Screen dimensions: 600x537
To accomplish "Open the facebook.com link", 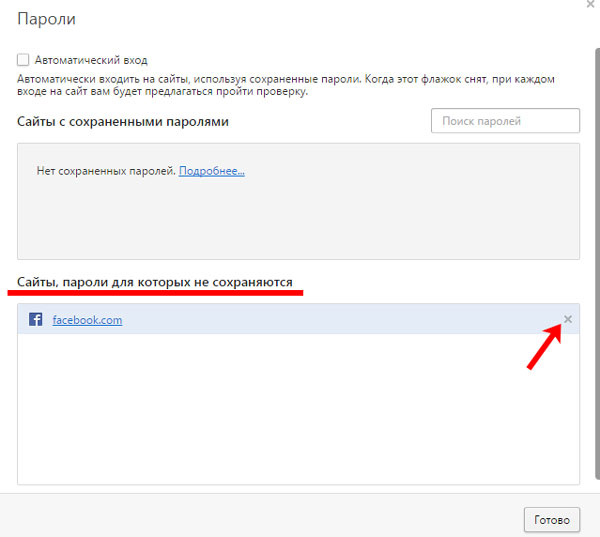I will [x=87, y=320].
